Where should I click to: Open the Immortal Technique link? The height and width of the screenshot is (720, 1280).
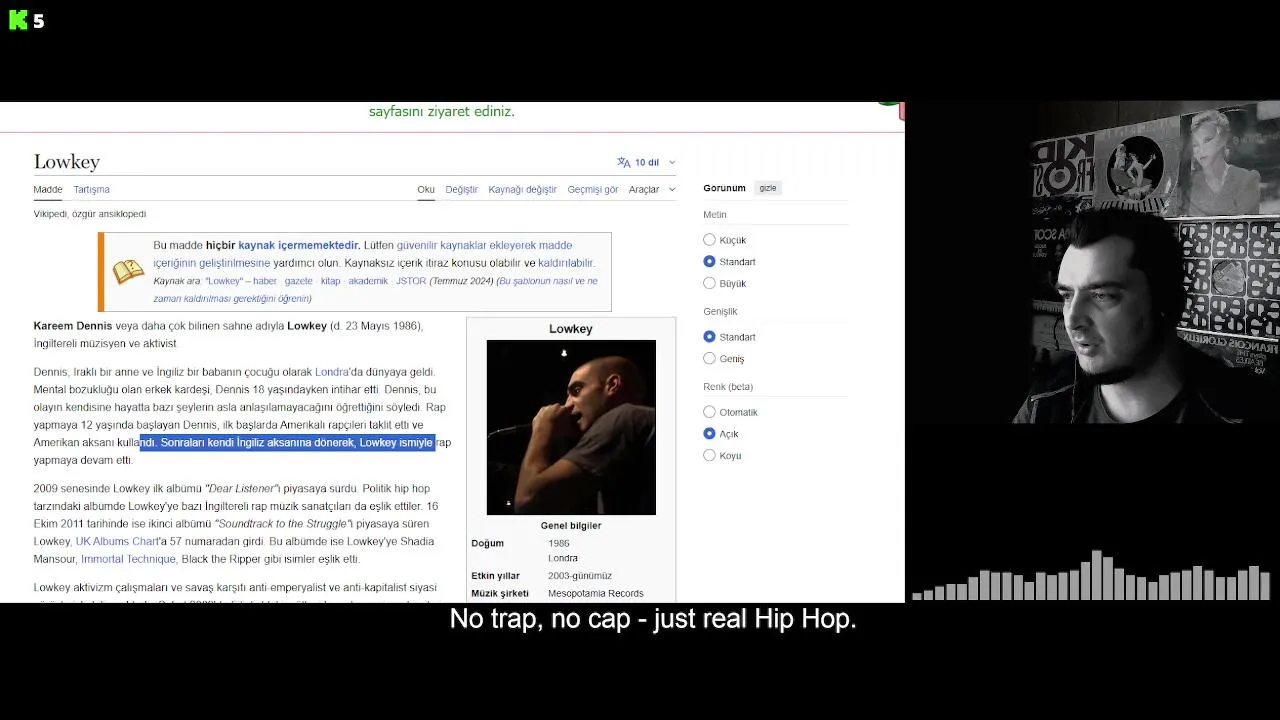click(128, 559)
